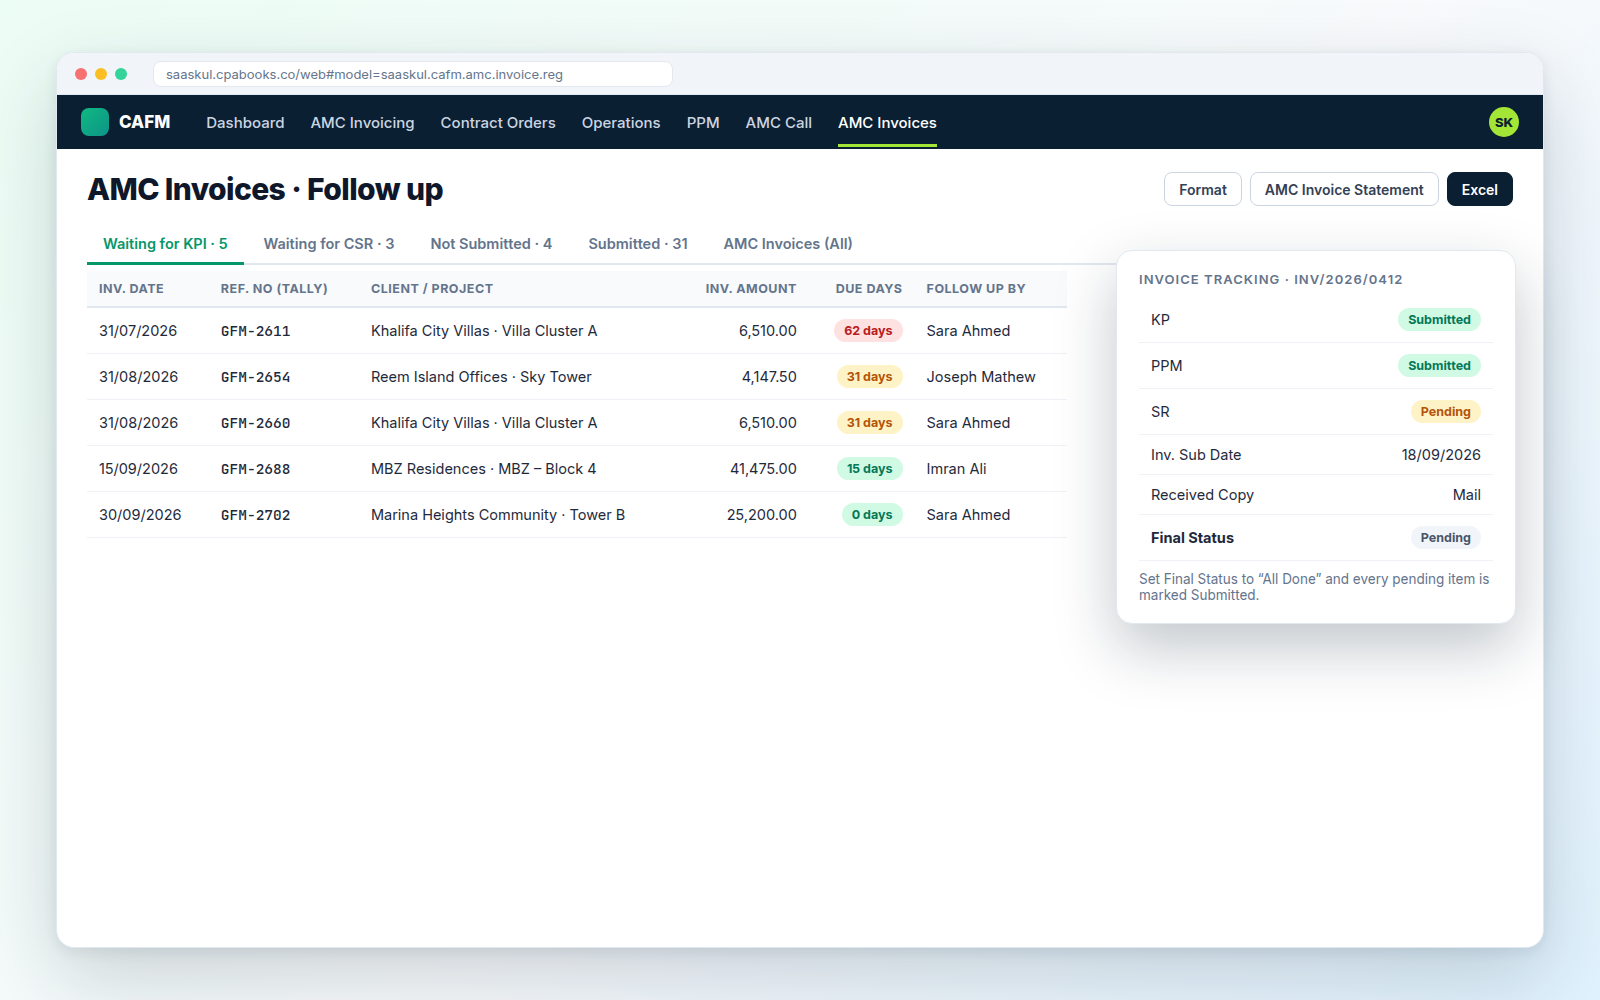Click the FOLLOW UP BY column header
The image size is (1600, 1000).
coord(976,289)
